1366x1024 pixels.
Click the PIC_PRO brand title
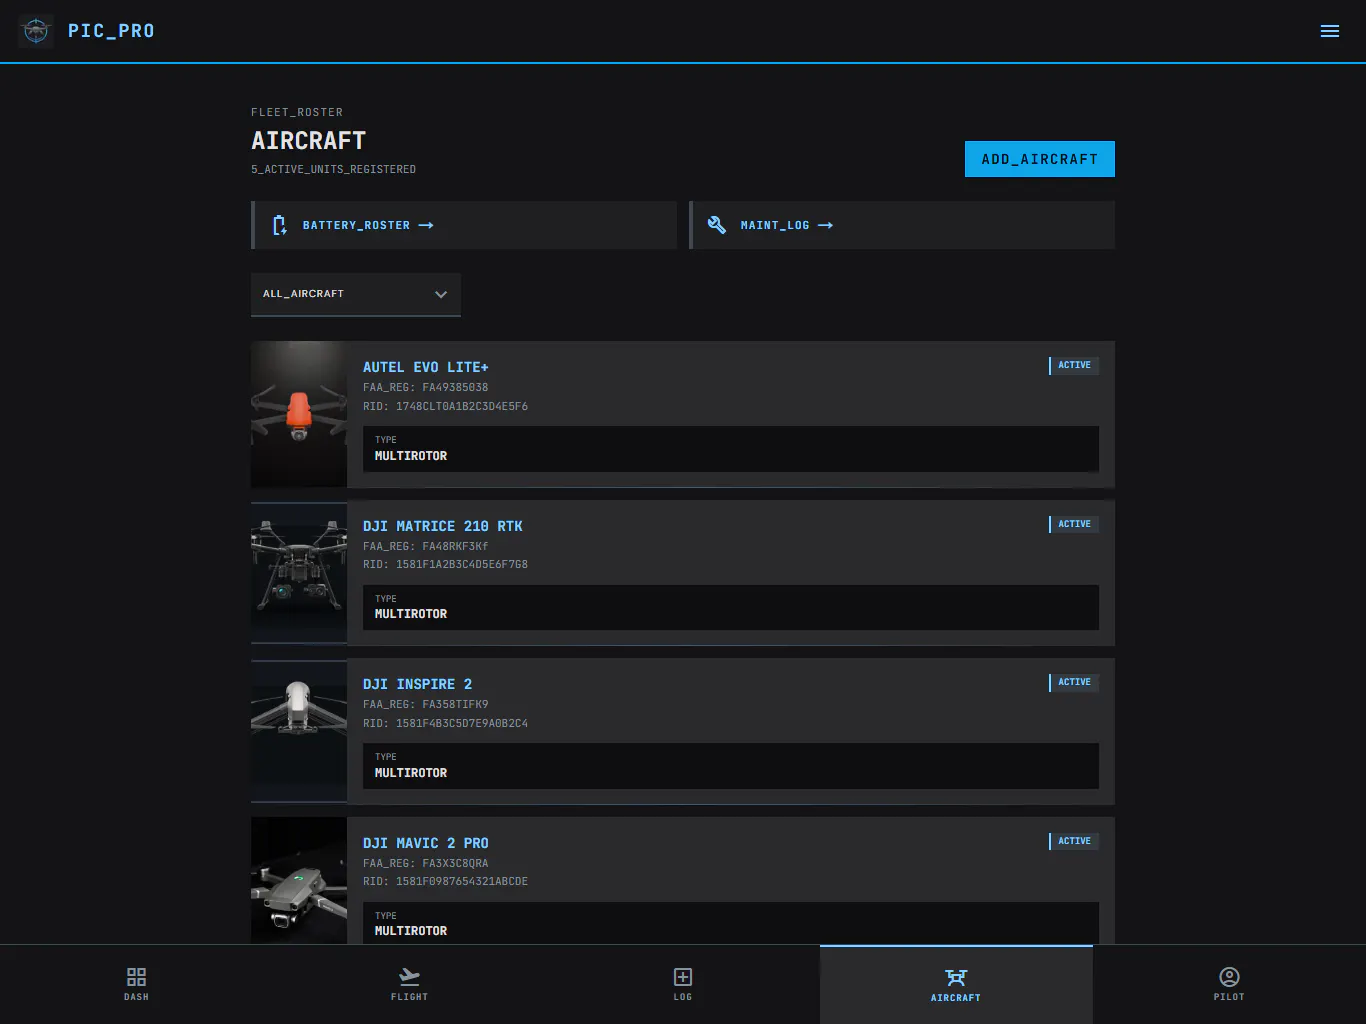pyautogui.click(x=111, y=31)
